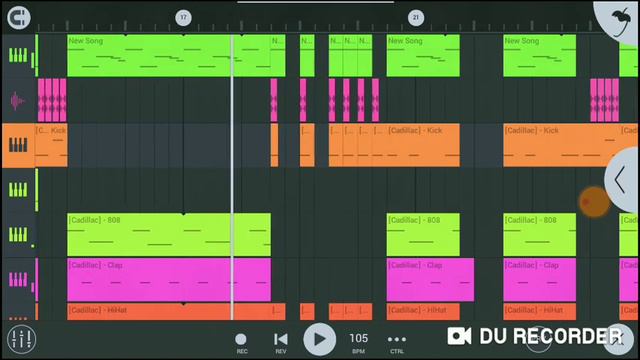
Task: Select the [Cadillac] - 808 clip at bar 21
Action: (x=423, y=235)
